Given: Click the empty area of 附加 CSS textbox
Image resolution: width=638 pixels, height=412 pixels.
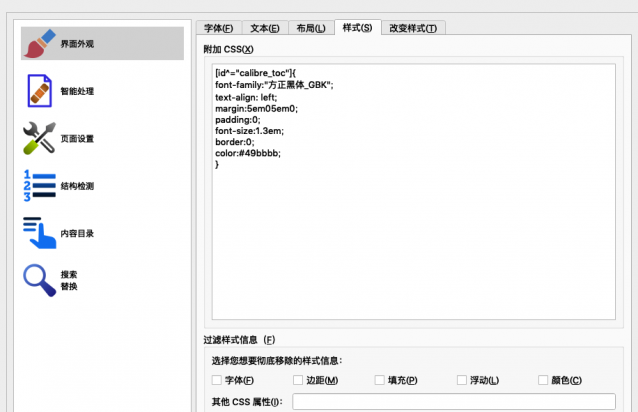Looking at the screenshot, I should pyautogui.click(x=413, y=250).
